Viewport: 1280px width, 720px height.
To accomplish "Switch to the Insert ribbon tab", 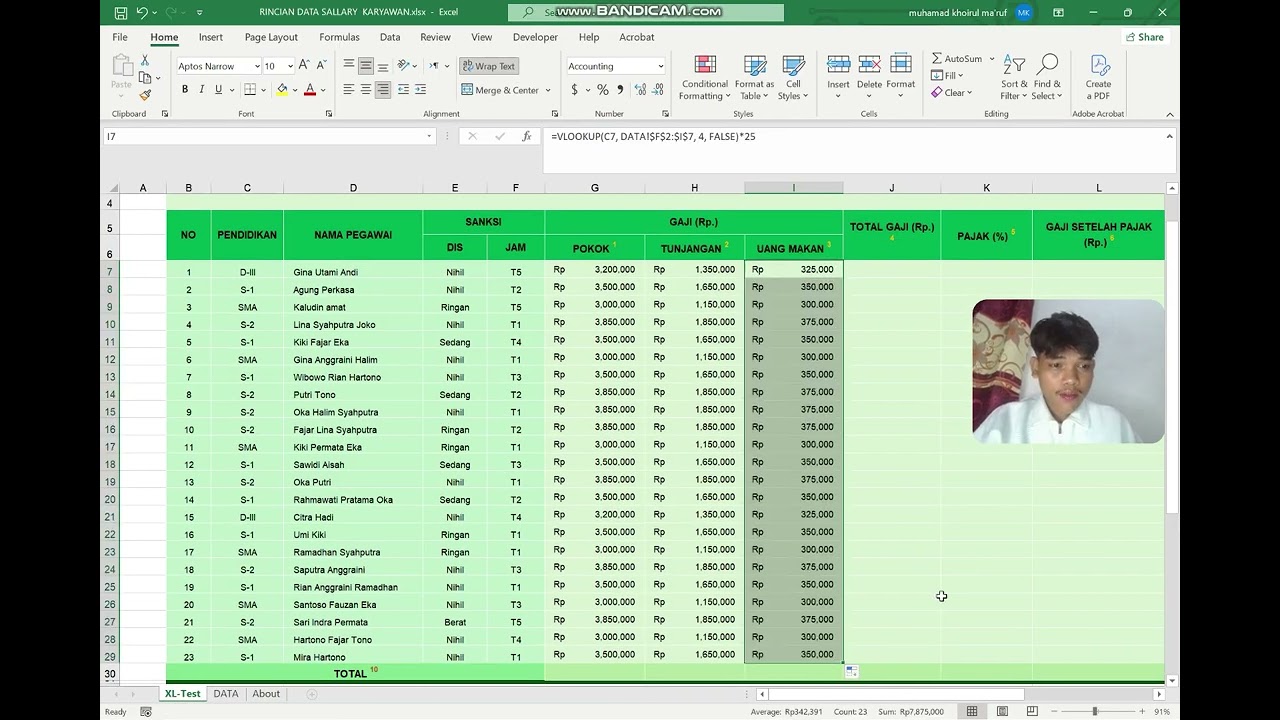I will pyautogui.click(x=211, y=37).
